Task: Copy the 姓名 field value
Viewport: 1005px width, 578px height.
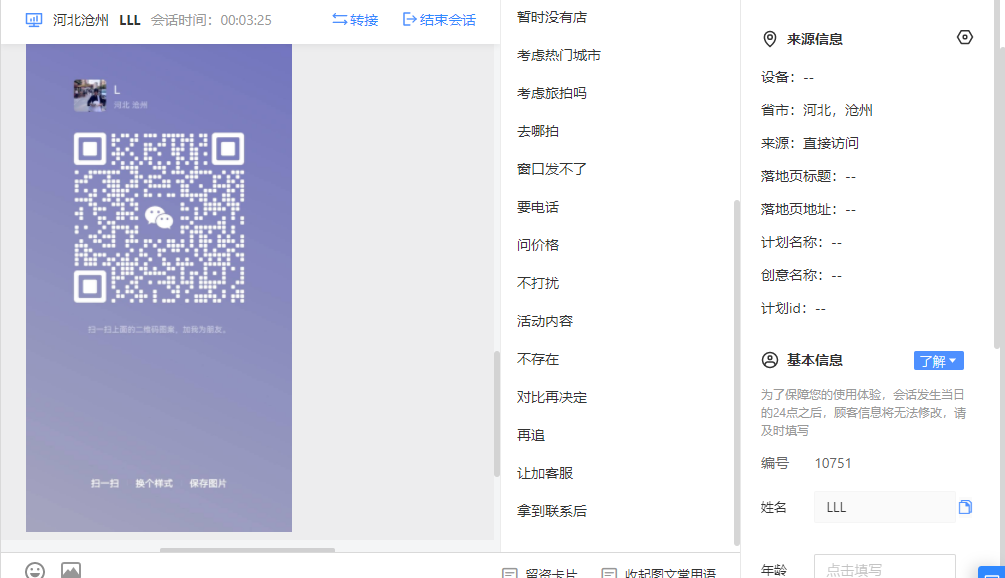Action: click(x=965, y=507)
